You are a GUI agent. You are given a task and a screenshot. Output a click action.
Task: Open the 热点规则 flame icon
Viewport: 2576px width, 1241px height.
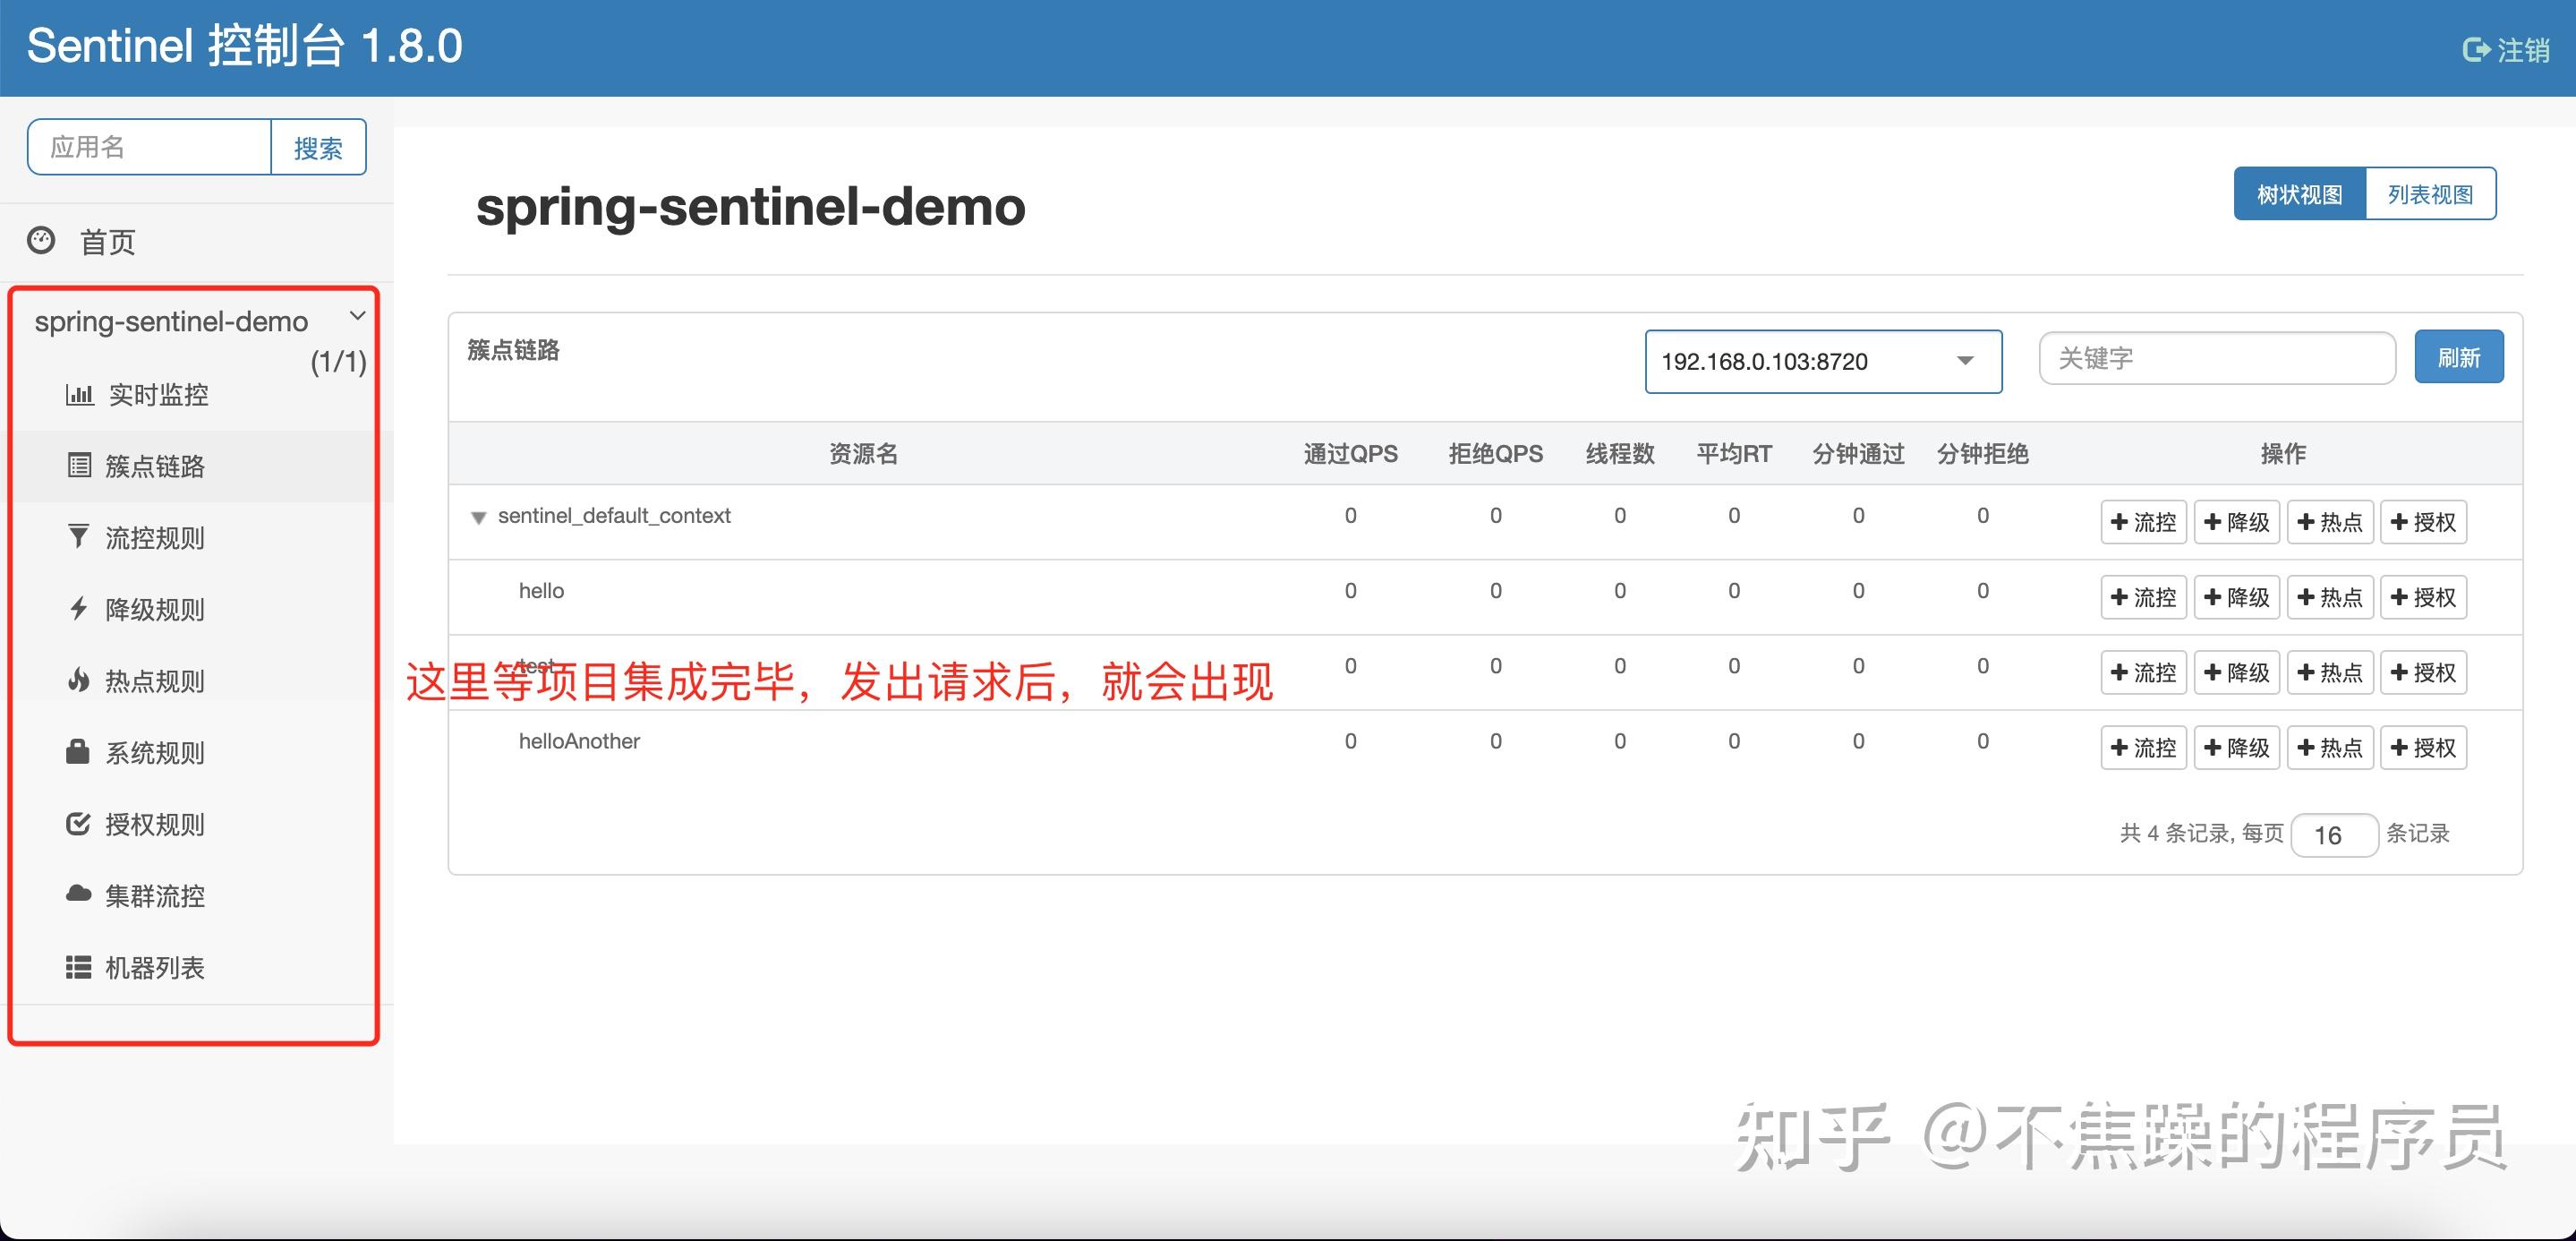pyautogui.click(x=79, y=681)
